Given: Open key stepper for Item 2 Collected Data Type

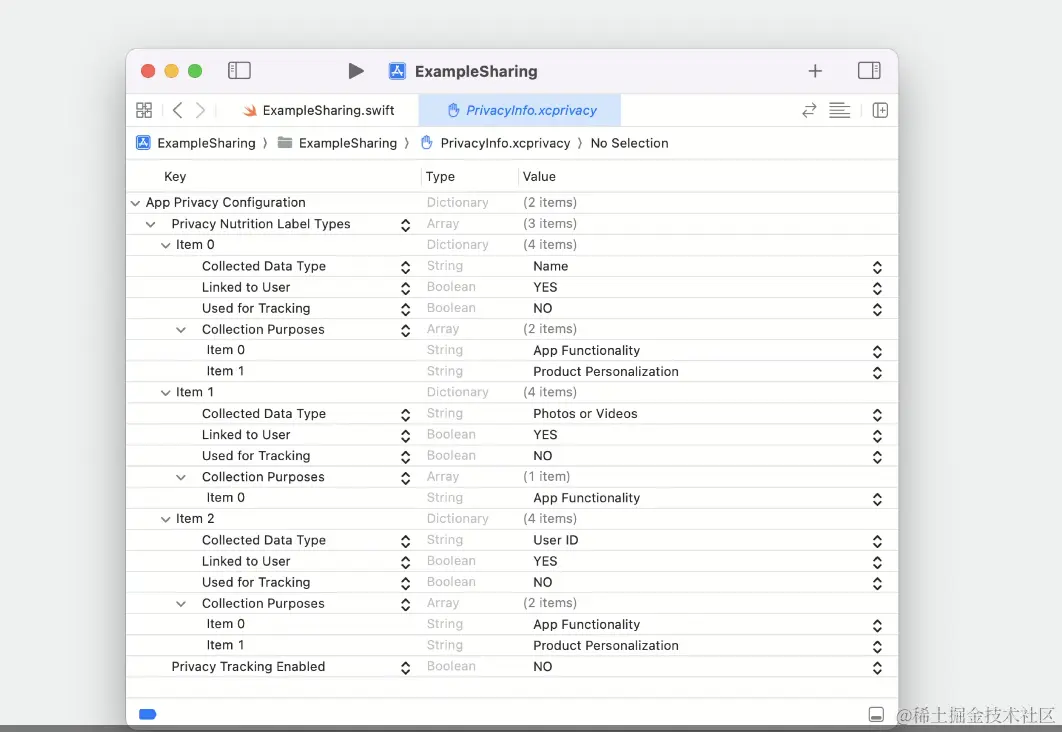Looking at the screenshot, I should (405, 541).
